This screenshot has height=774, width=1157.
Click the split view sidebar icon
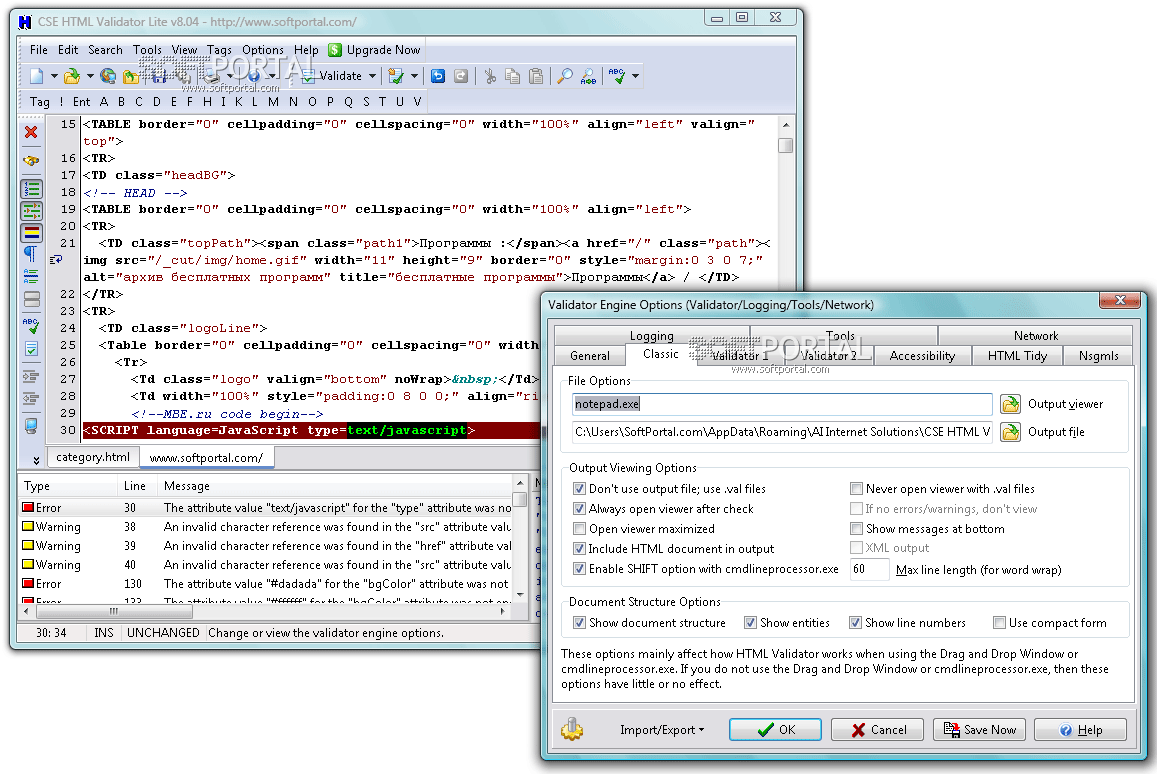(32, 300)
